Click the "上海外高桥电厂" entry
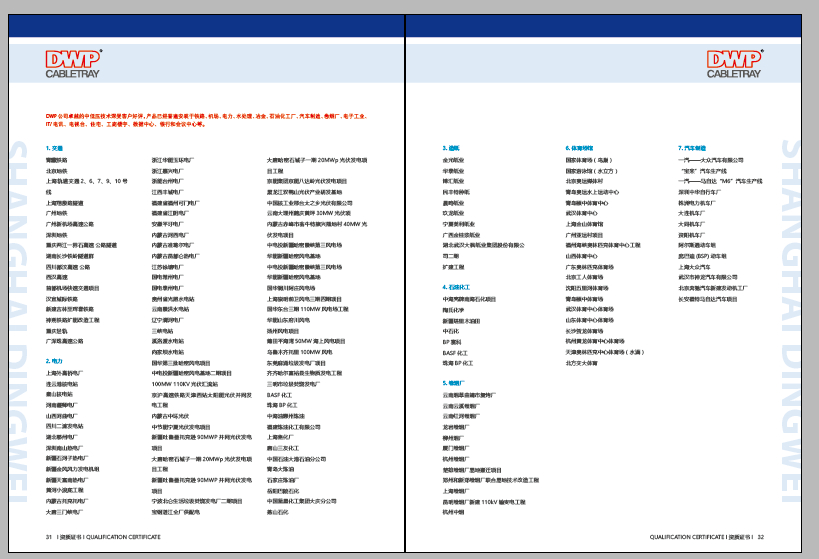Viewport: 819px width, 559px height. pyautogui.click(x=64, y=373)
